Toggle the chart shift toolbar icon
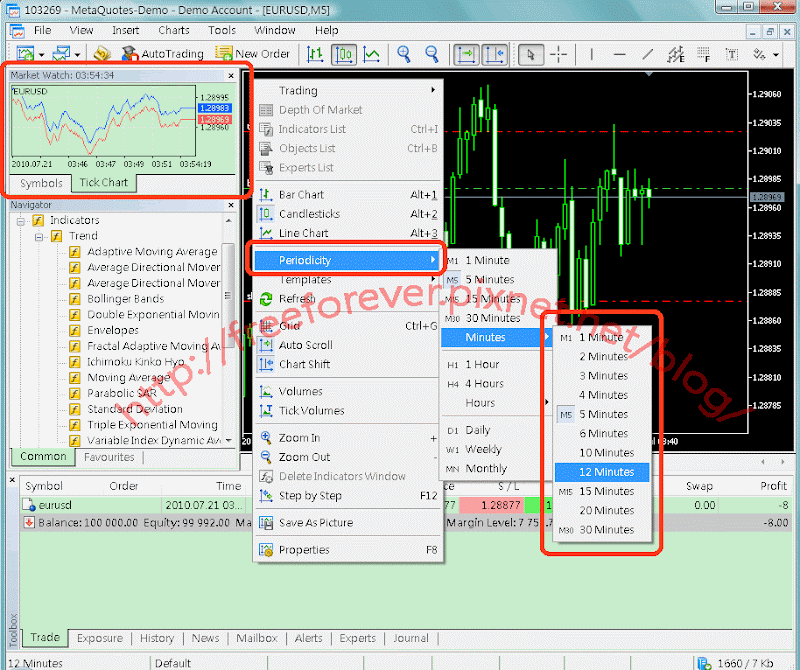The height and width of the screenshot is (670, 800). click(x=495, y=54)
